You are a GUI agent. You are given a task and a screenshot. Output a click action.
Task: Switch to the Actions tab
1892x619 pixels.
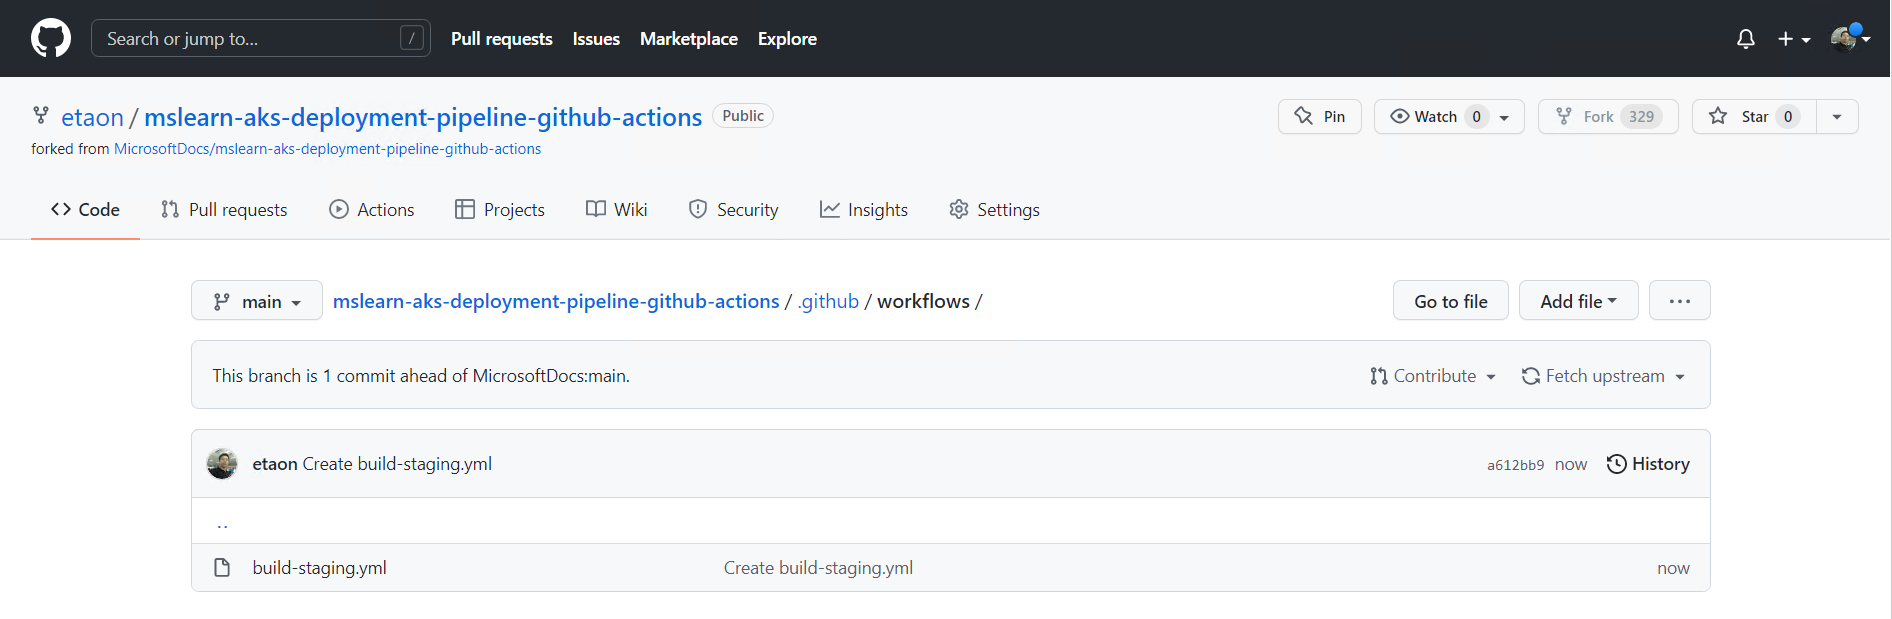click(x=372, y=209)
